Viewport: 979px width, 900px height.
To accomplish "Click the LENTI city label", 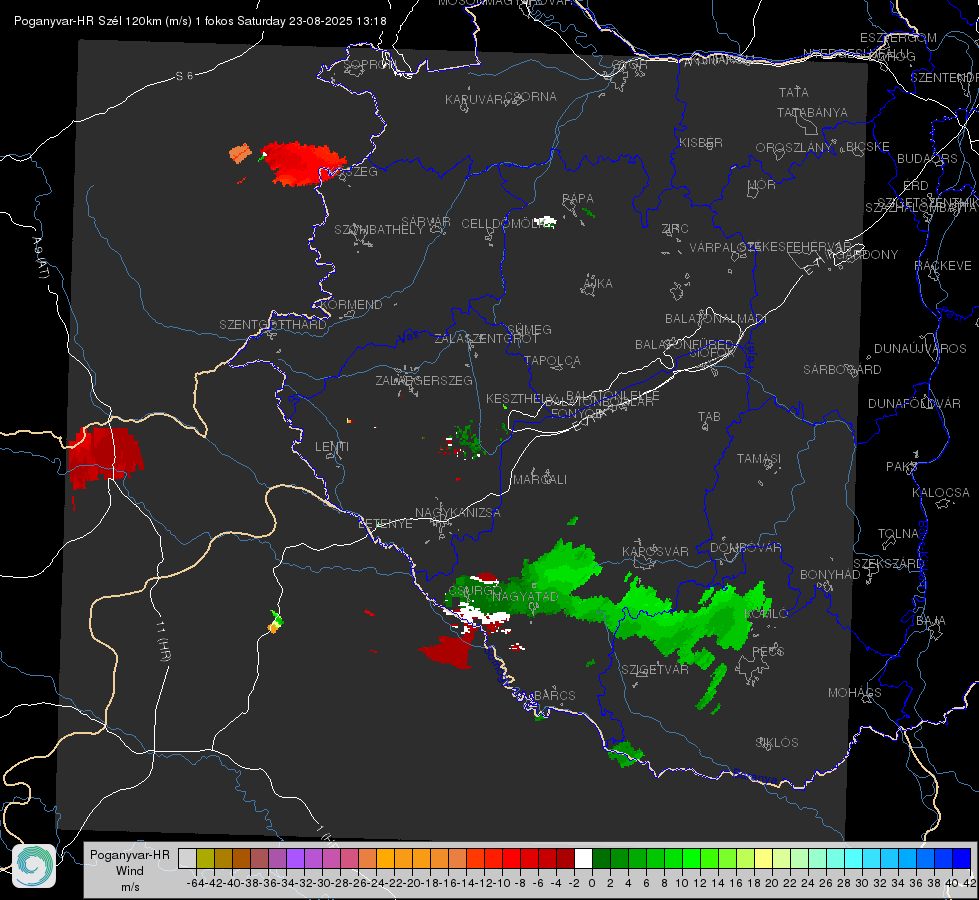I will click(332, 447).
